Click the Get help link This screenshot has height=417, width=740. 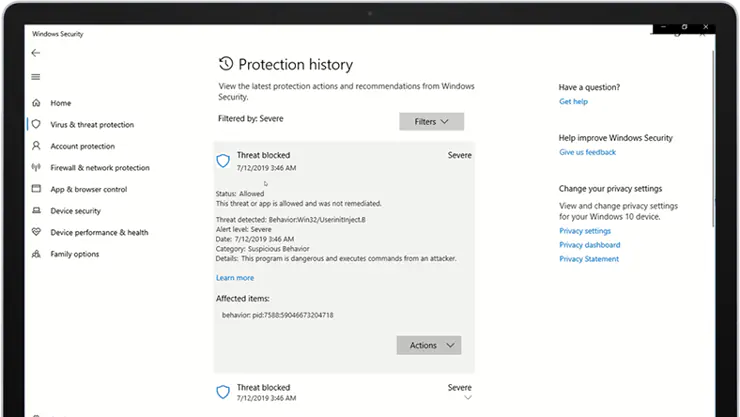(x=573, y=101)
